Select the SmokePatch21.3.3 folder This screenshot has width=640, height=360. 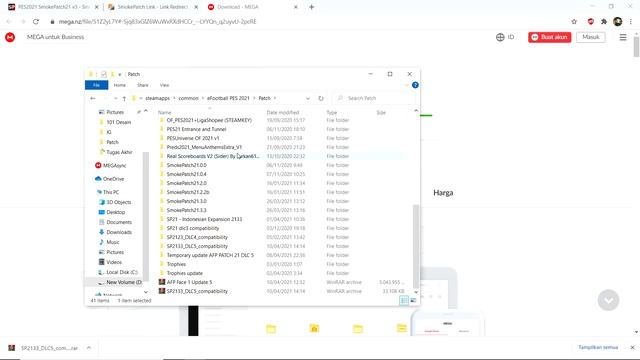tap(187, 210)
